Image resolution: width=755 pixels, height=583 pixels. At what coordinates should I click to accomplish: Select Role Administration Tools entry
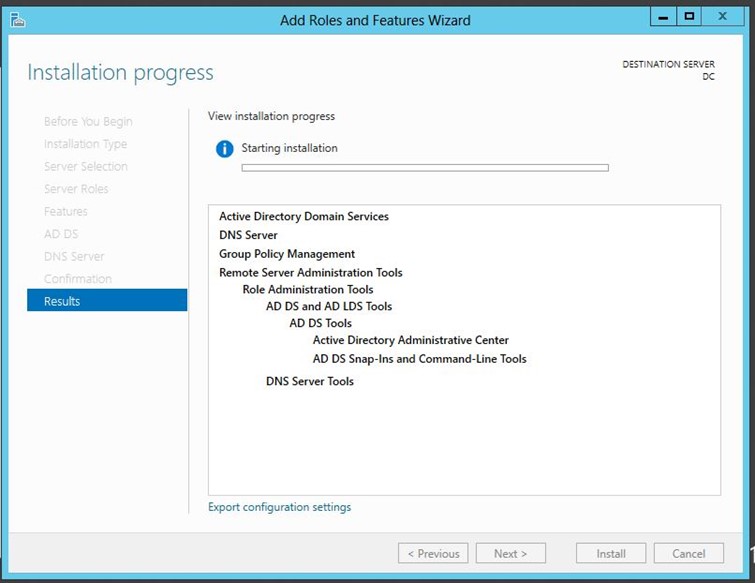[308, 289]
